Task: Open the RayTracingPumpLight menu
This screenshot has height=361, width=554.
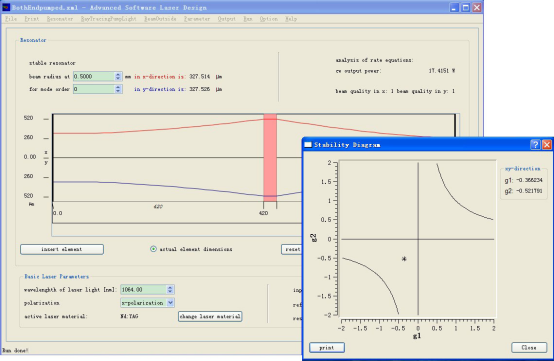Action: (x=108, y=19)
